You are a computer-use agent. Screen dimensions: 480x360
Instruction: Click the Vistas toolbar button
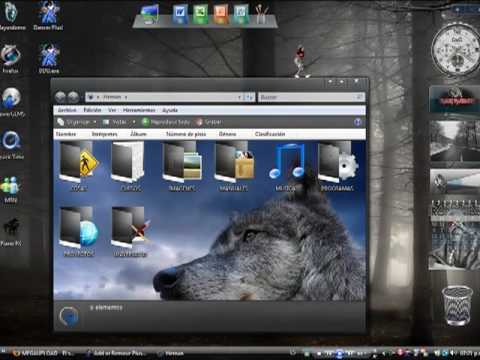[x=115, y=122]
